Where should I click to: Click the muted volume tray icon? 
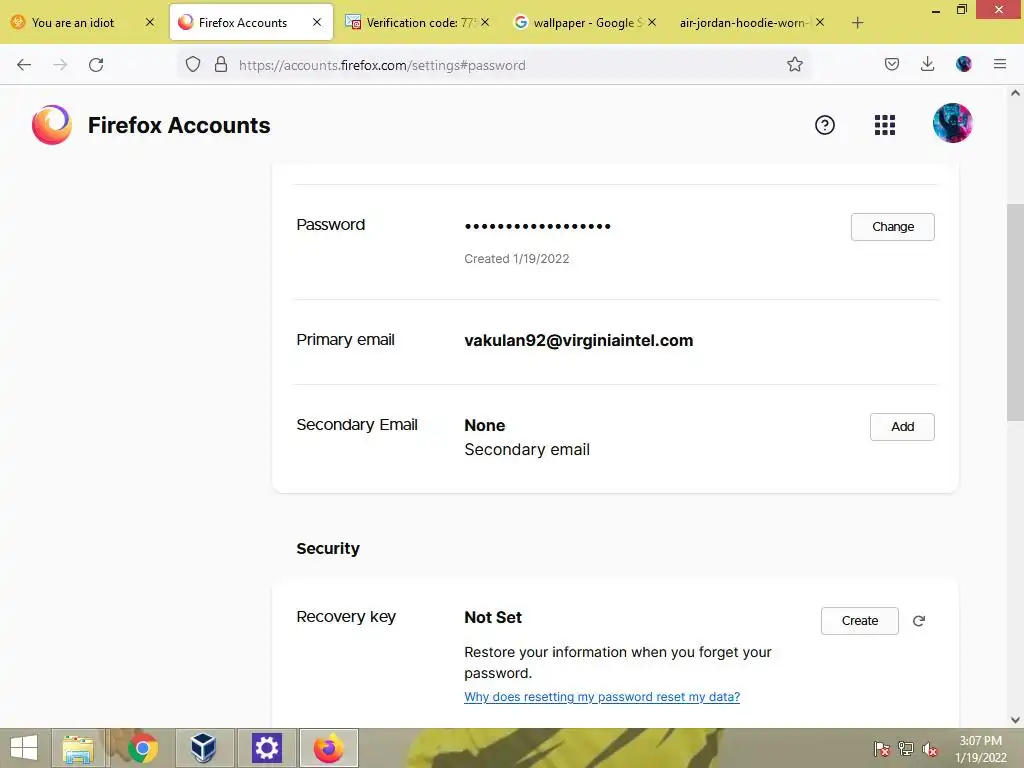pyautogui.click(x=930, y=749)
